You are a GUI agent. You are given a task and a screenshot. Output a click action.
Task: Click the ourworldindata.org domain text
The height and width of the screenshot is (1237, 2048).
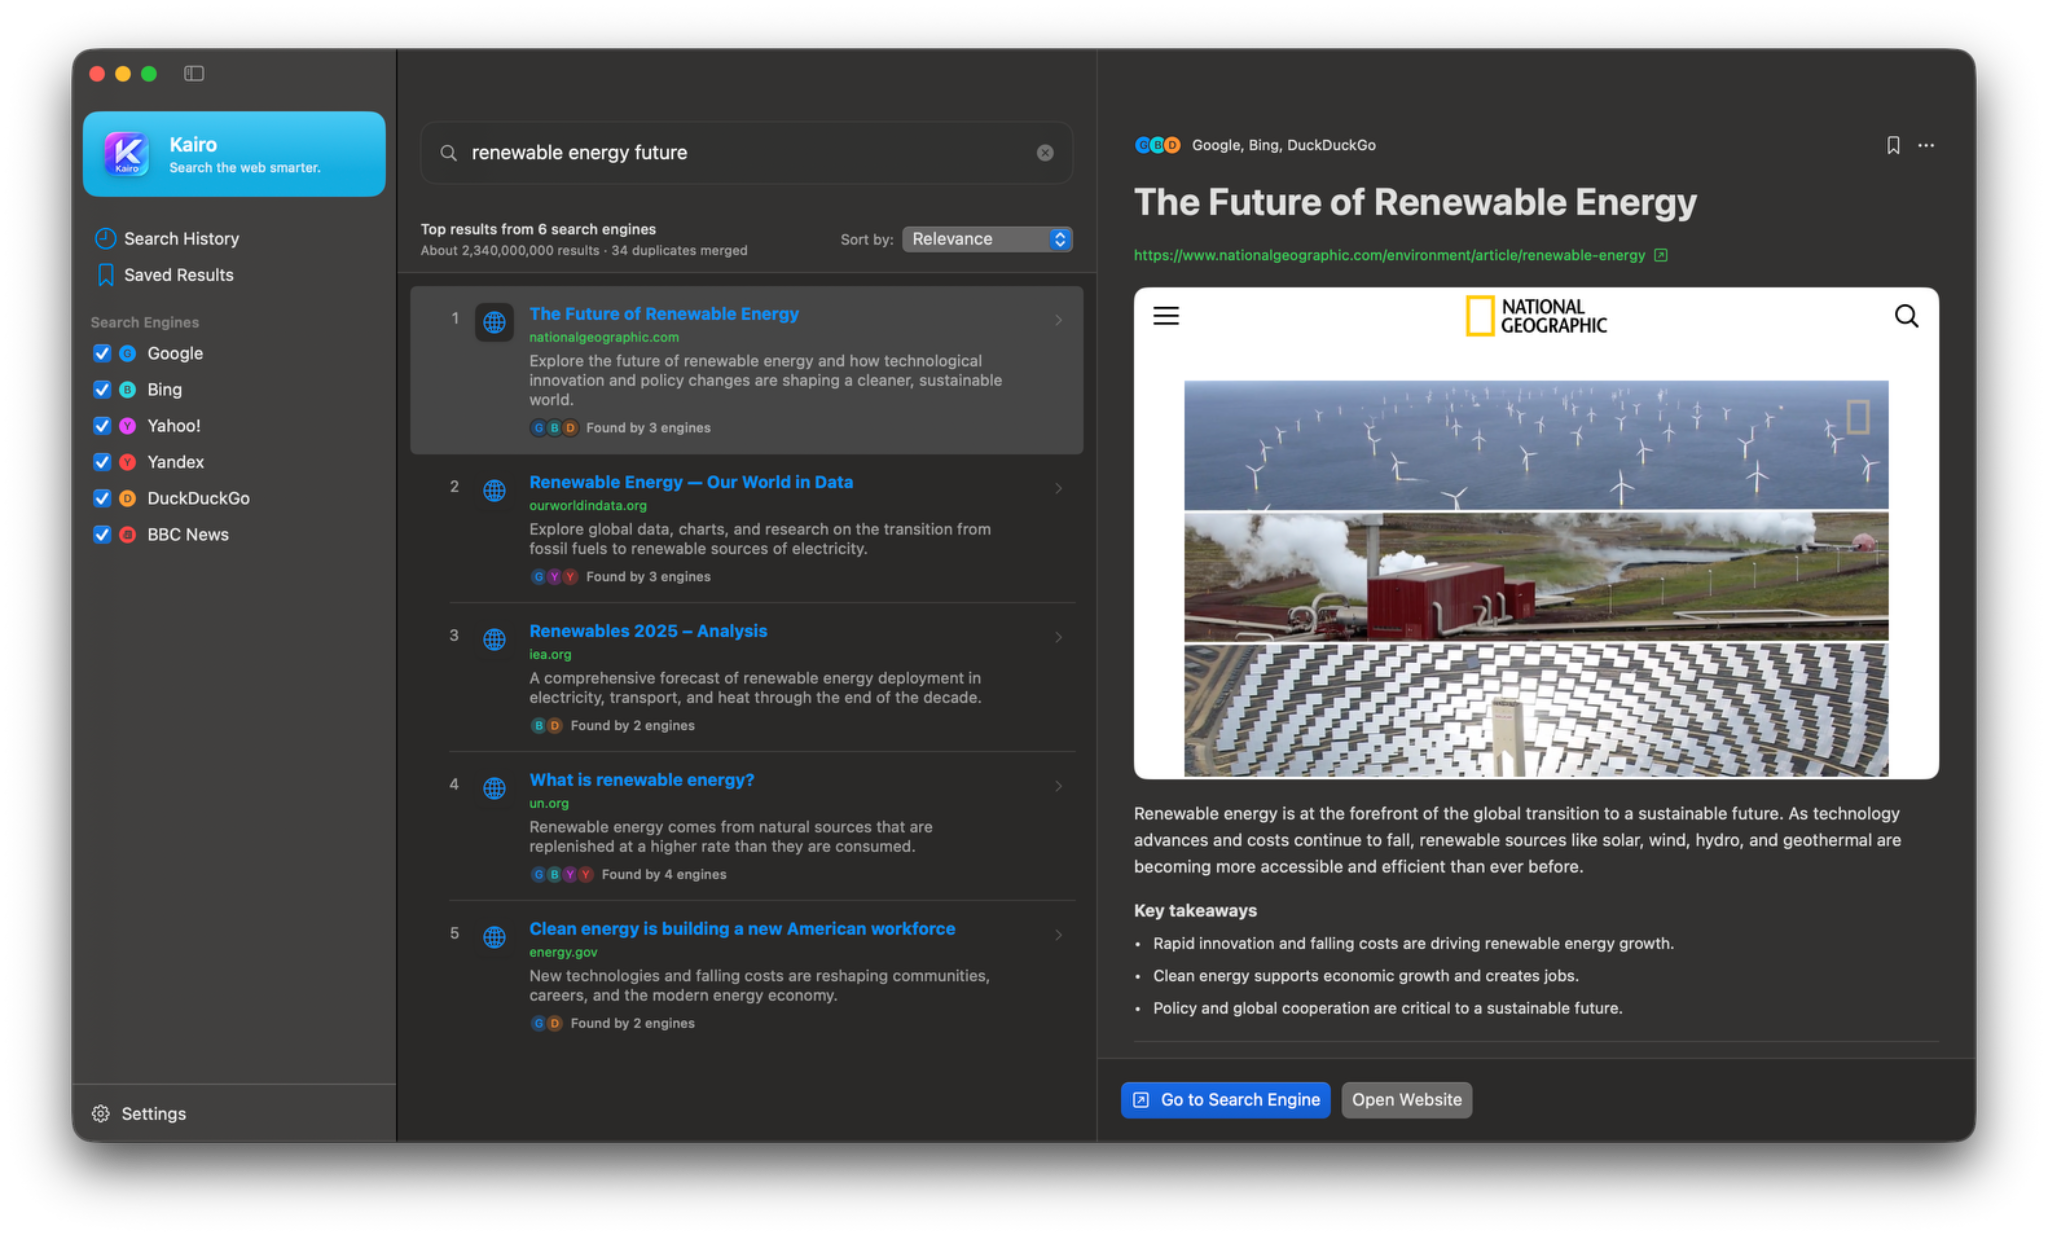588,506
